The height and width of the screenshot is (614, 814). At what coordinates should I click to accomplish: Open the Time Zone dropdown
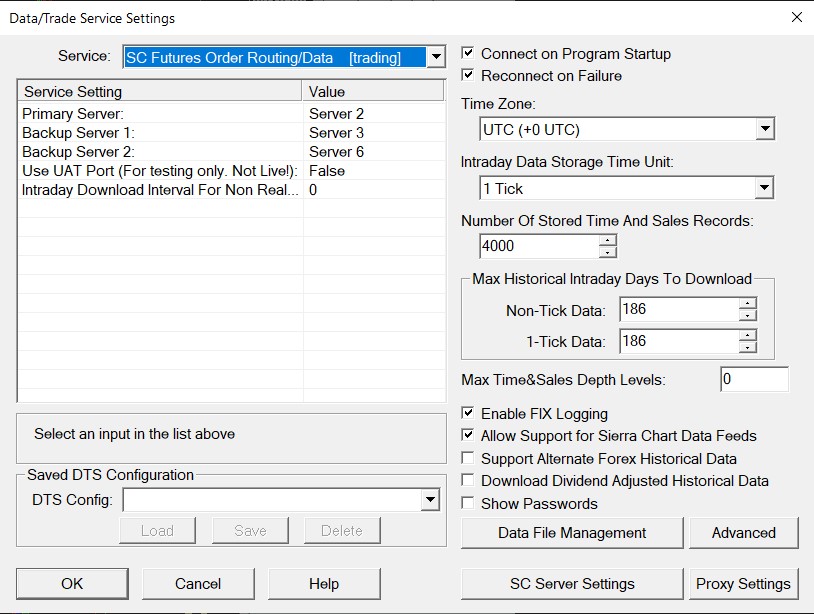(765, 129)
